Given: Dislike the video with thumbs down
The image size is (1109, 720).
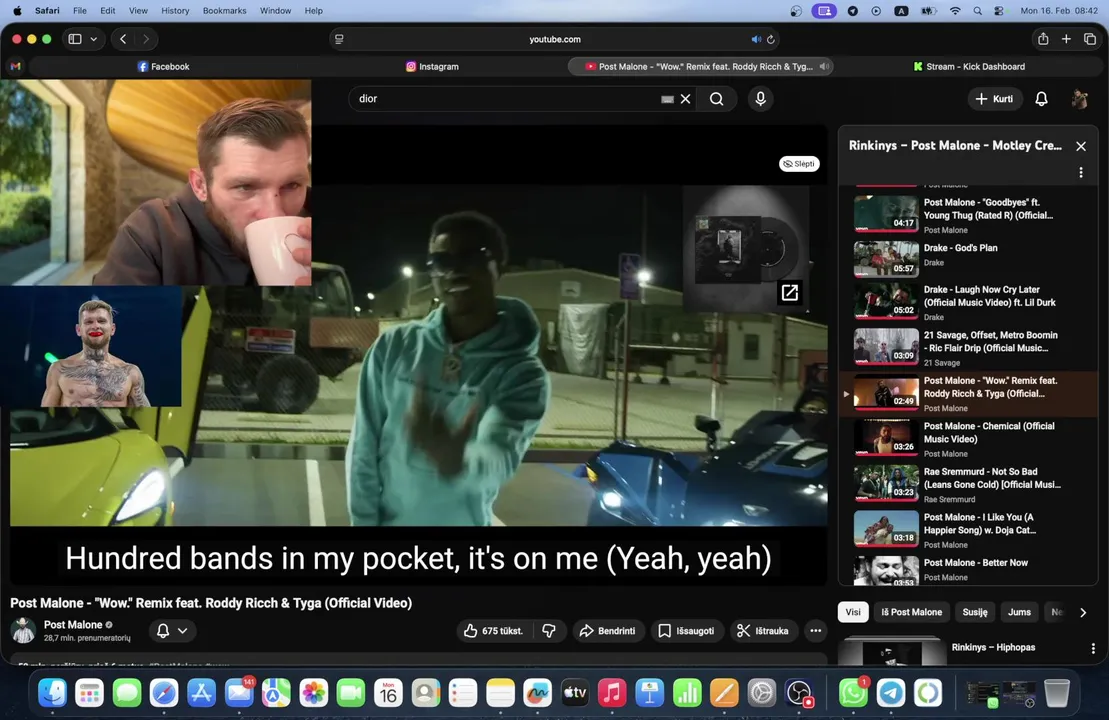Looking at the screenshot, I should pos(550,631).
